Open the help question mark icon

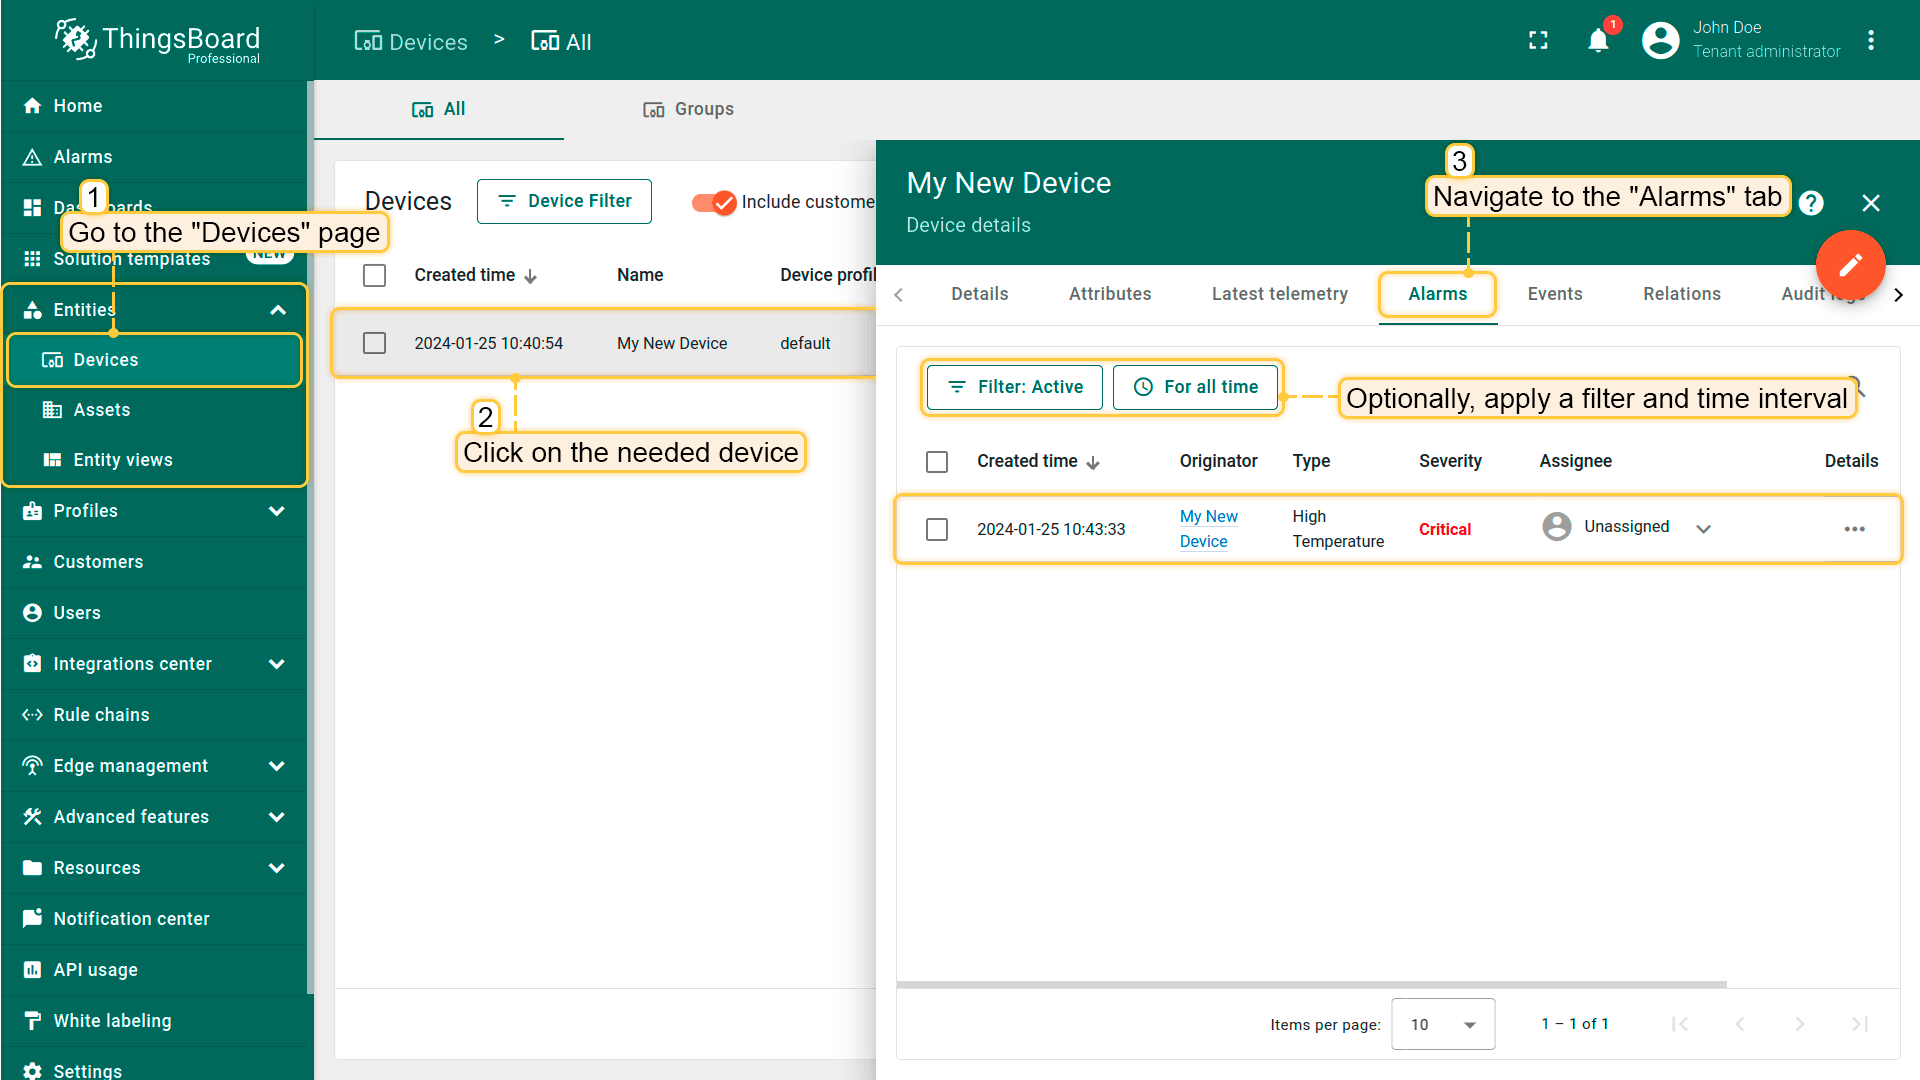point(1811,203)
